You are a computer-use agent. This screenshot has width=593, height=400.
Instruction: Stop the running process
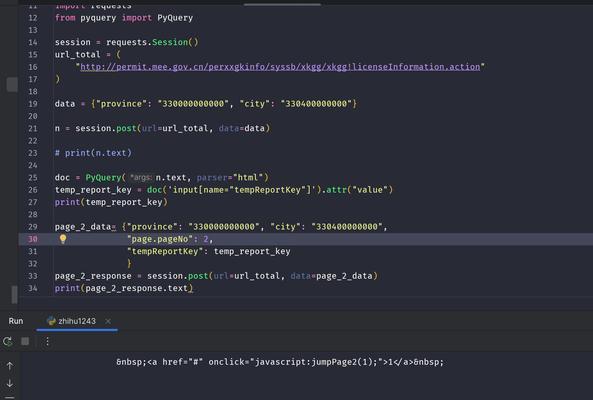click(x=25, y=341)
